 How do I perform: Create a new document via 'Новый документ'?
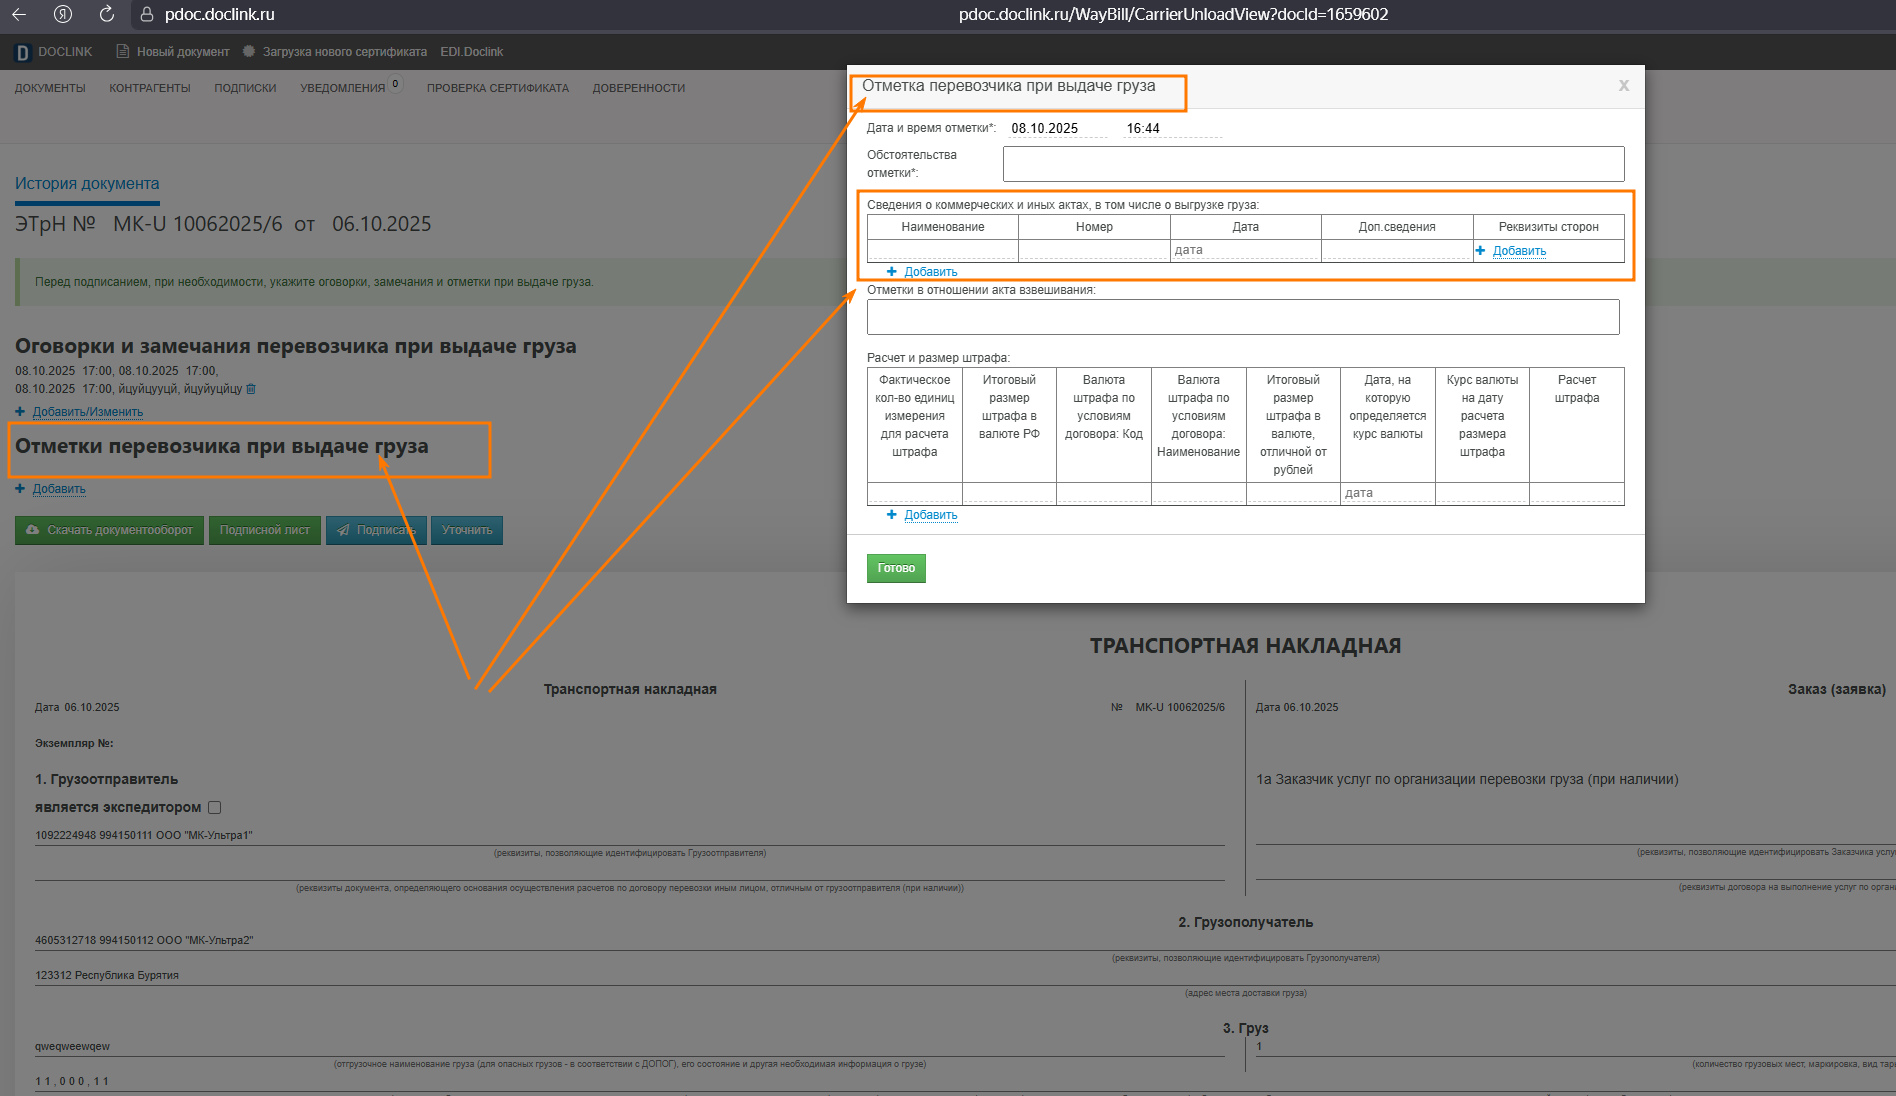point(173,52)
